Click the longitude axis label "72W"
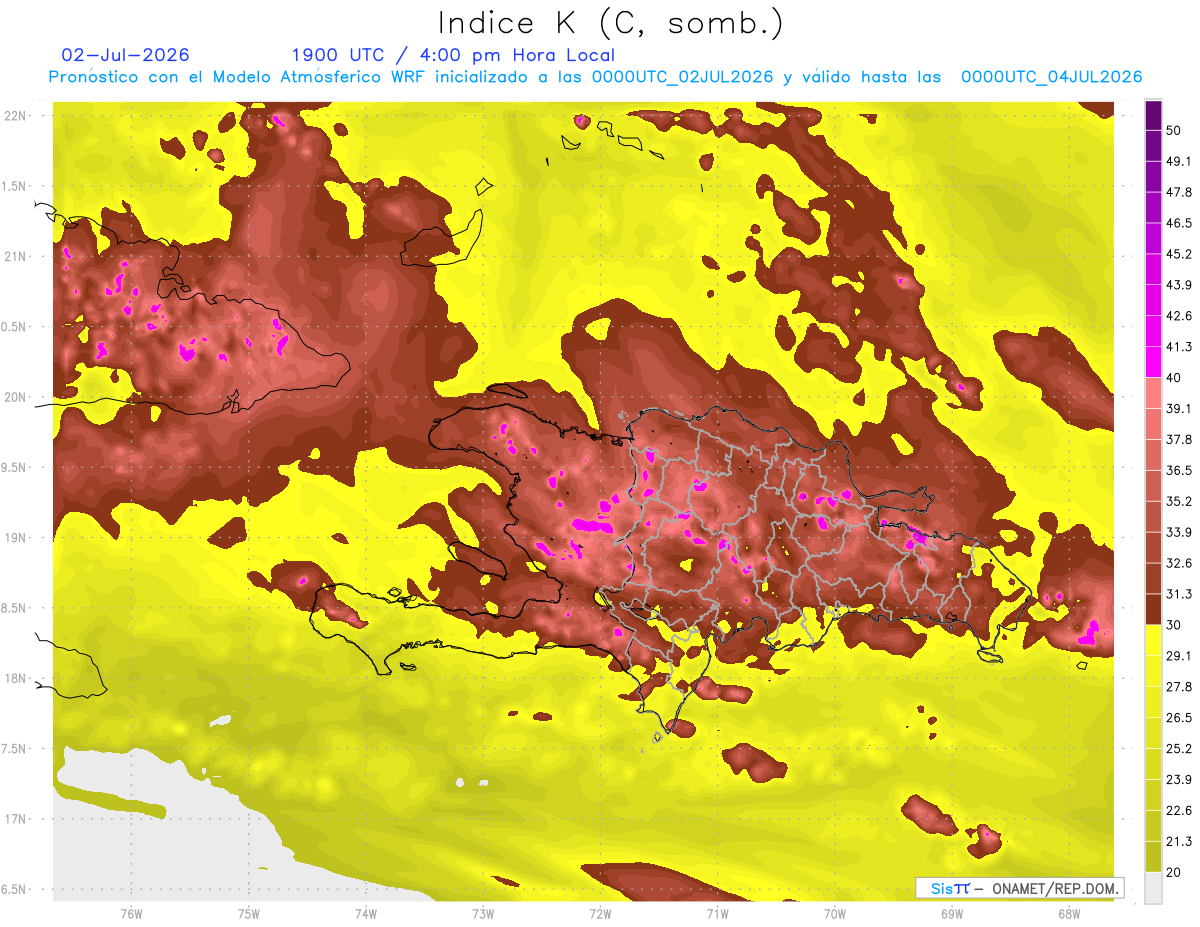The height and width of the screenshot is (927, 1200). pyautogui.click(x=600, y=914)
